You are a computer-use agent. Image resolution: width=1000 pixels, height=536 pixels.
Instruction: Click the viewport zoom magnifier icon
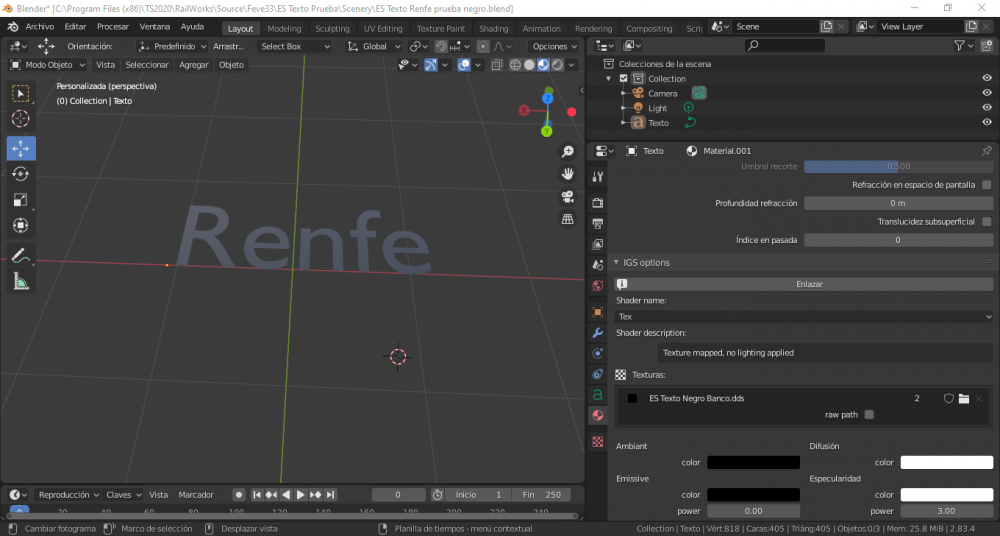pos(568,151)
